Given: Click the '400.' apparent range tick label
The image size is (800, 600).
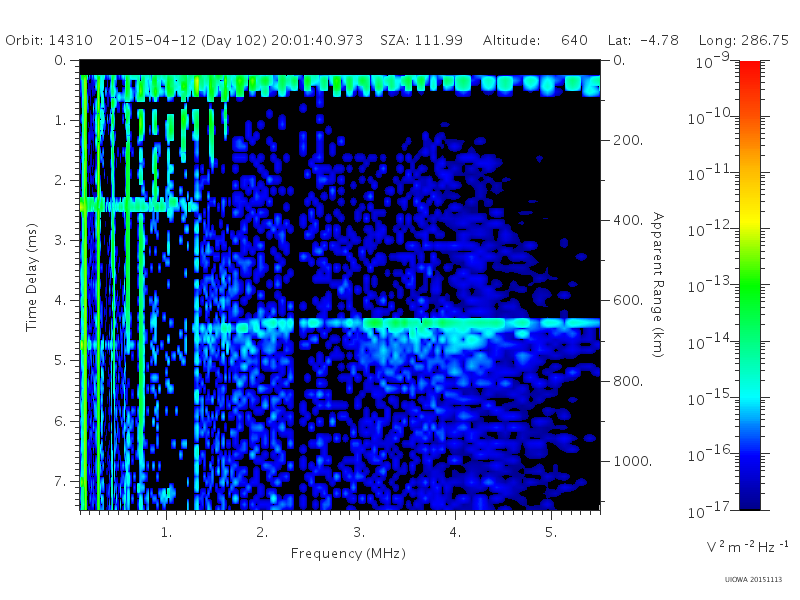Looking at the screenshot, I should click(628, 220).
